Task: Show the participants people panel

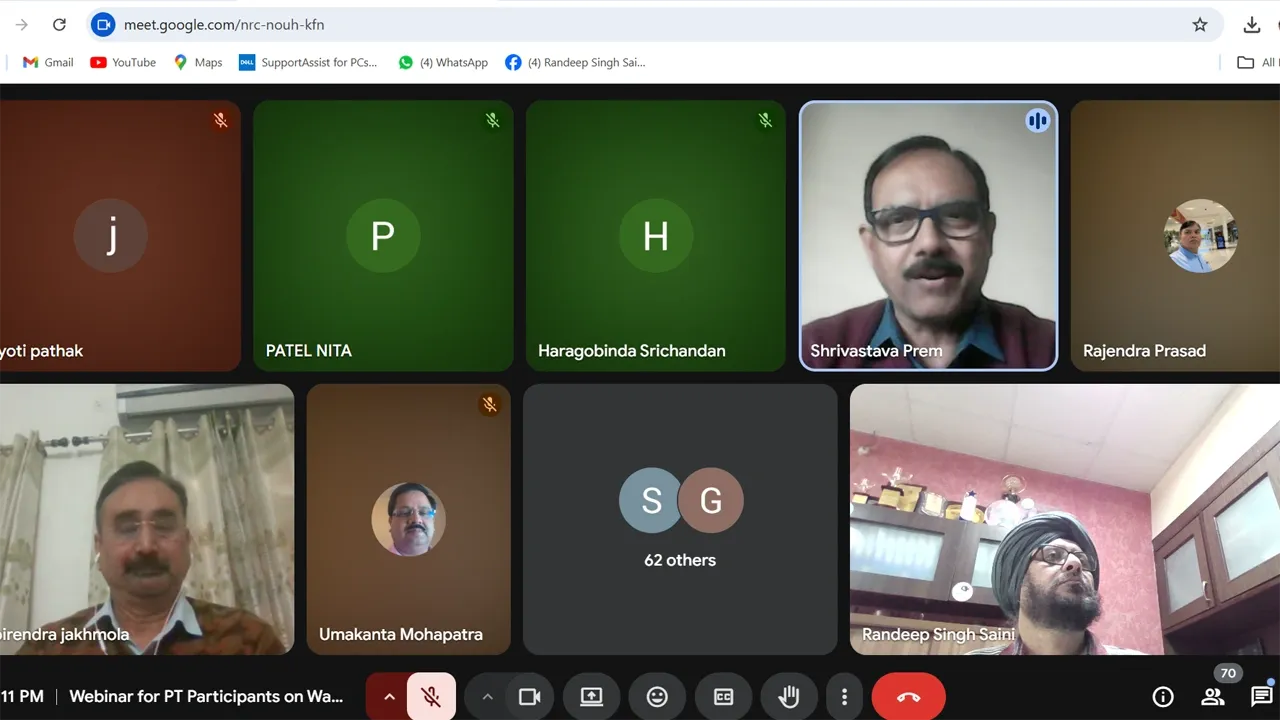Action: (1213, 697)
